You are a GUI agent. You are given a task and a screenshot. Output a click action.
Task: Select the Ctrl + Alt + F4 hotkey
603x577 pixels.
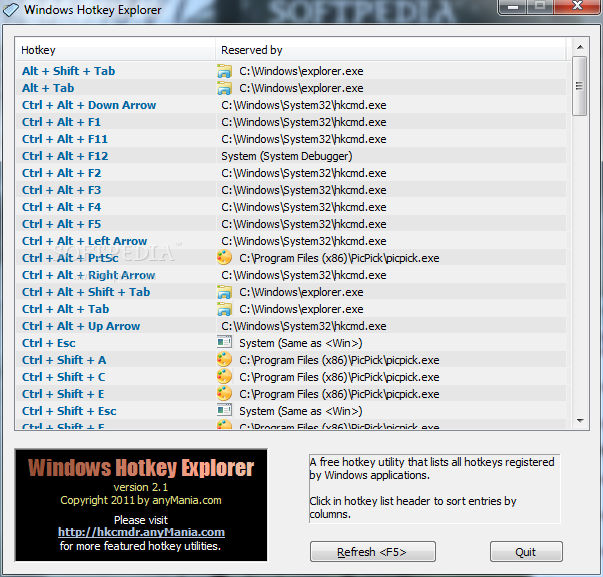[x=62, y=207]
